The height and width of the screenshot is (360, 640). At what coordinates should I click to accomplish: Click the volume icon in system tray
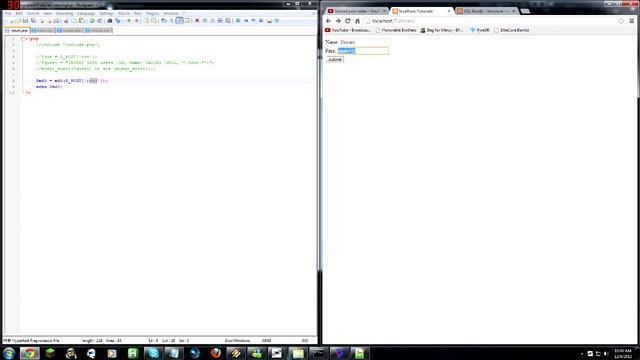coord(606,353)
